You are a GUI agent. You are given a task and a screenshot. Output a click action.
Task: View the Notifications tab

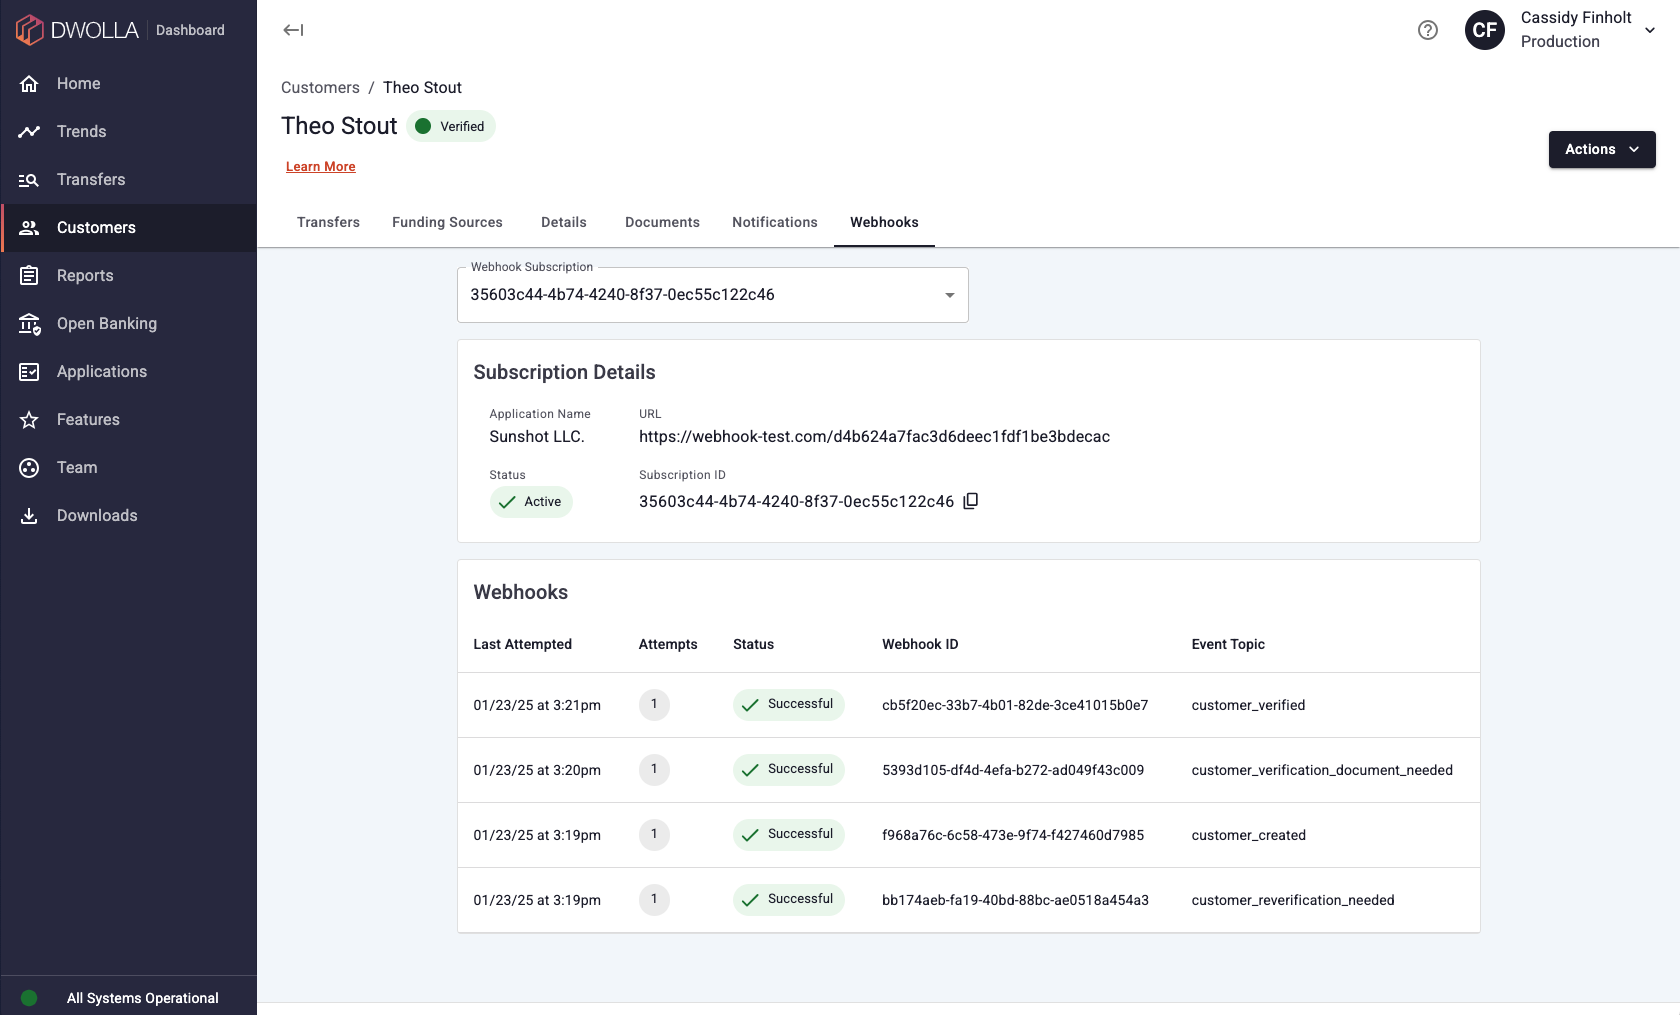coord(775,222)
